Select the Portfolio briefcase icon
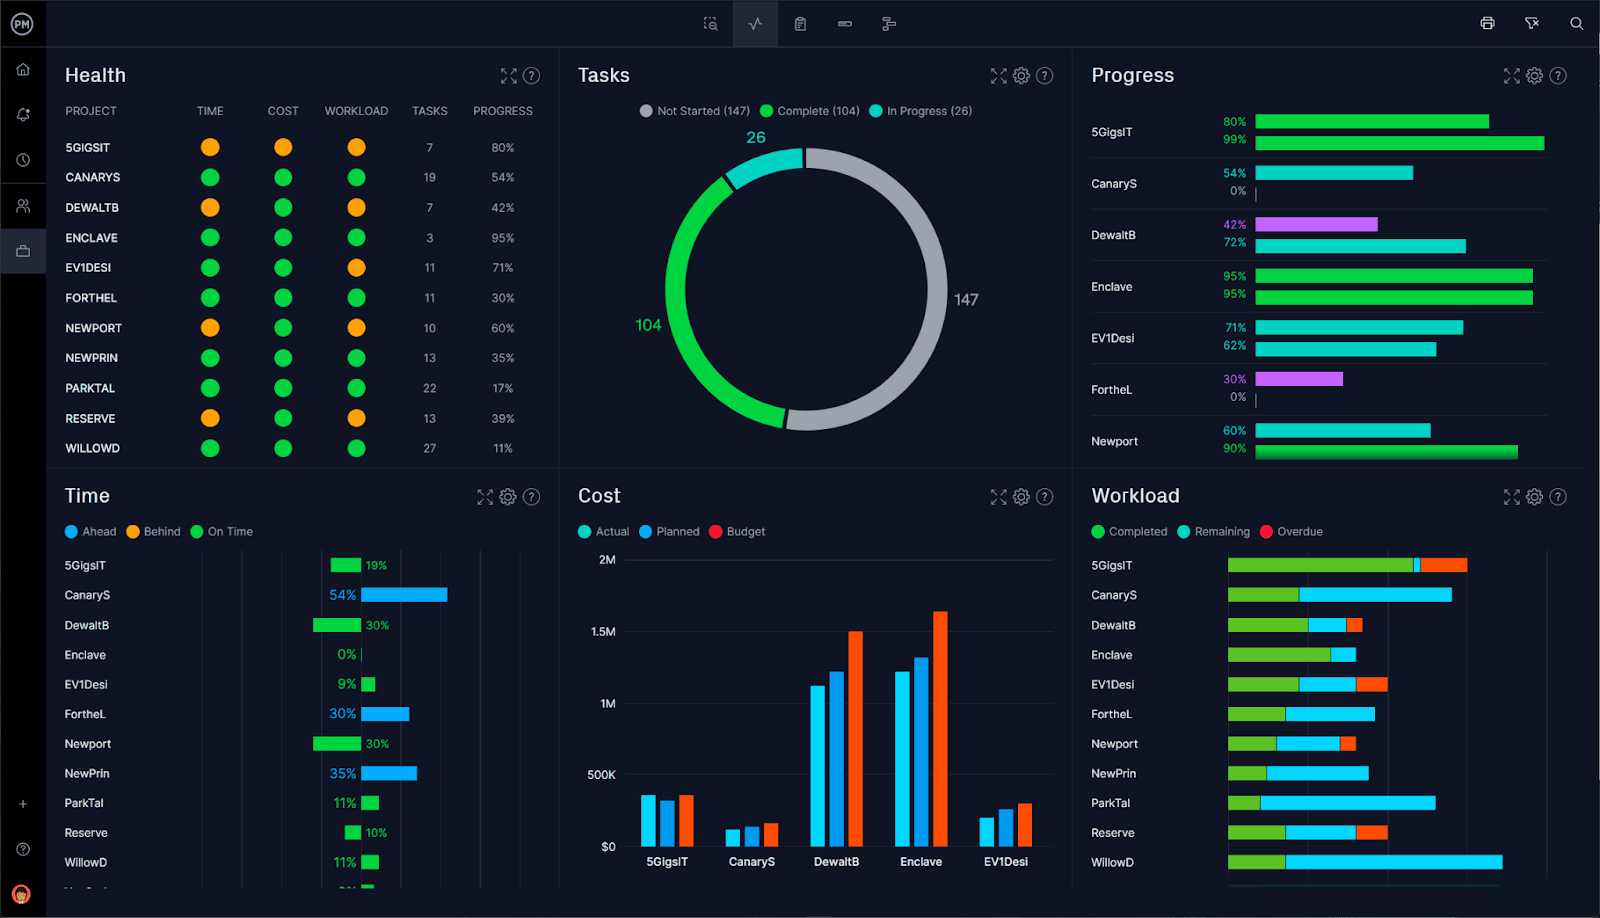This screenshot has width=1600, height=918. (23, 250)
